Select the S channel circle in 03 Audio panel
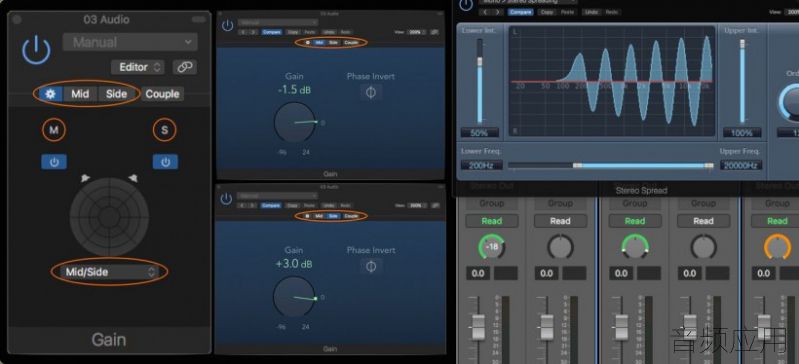This screenshot has height=364, width=799. click(x=165, y=130)
